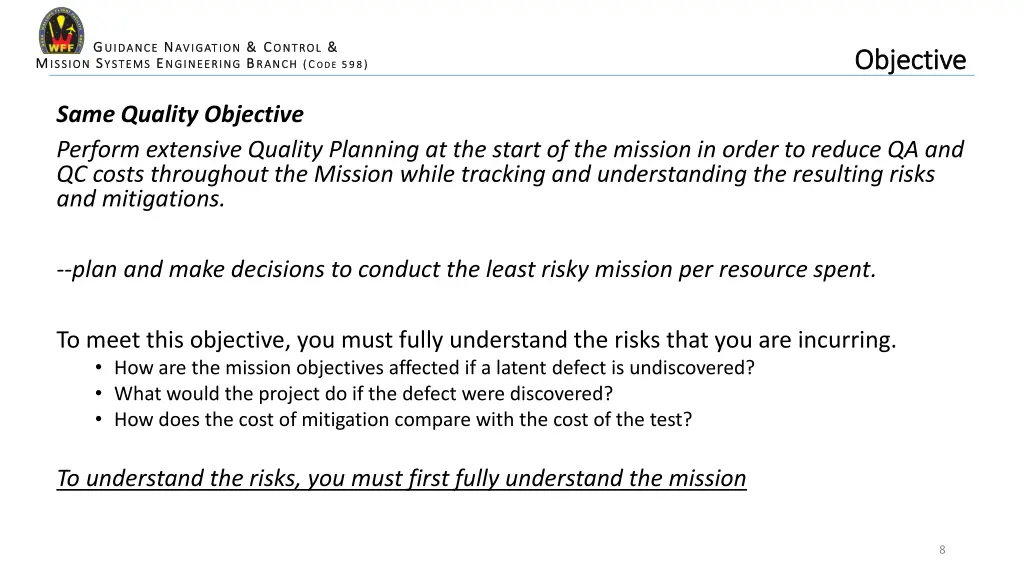Click the header divider line
The width and height of the screenshot is (1024, 576).
coord(511,76)
